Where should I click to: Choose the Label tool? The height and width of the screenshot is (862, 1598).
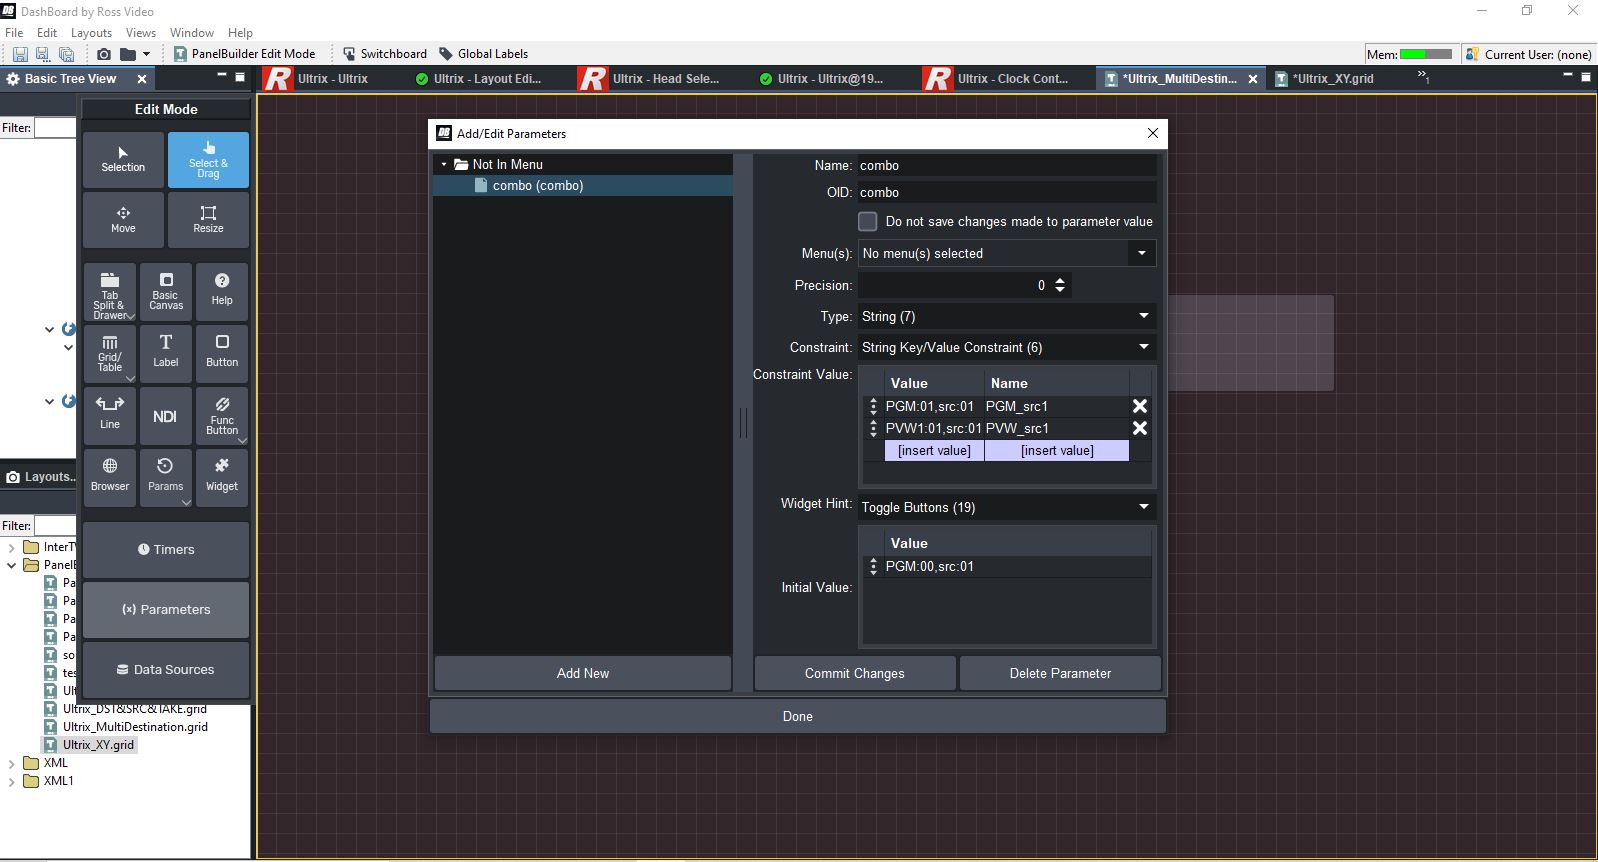(166, 354)
